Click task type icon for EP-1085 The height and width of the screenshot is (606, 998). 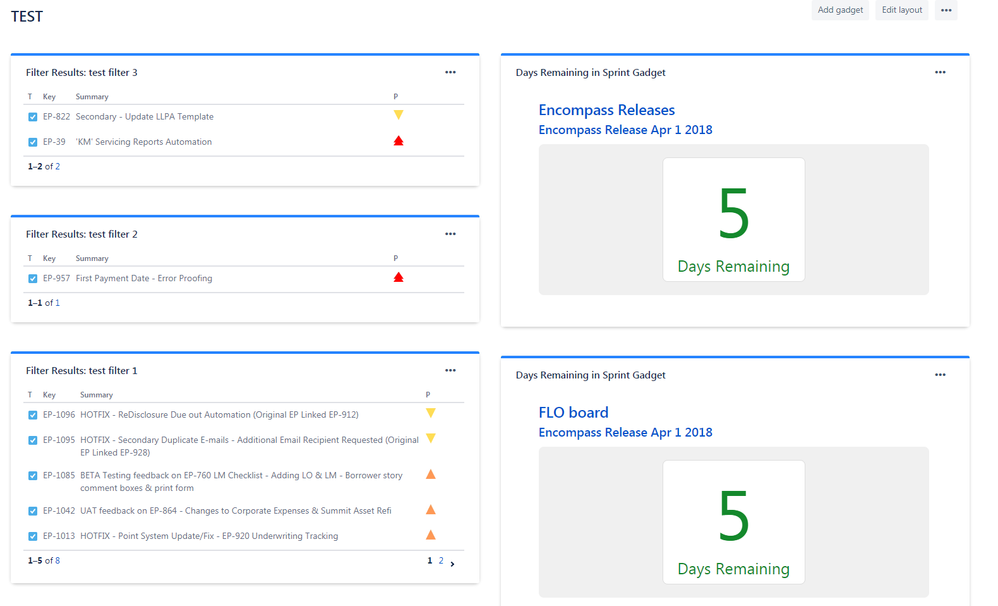pyautogui.click(x=32, y=476)
